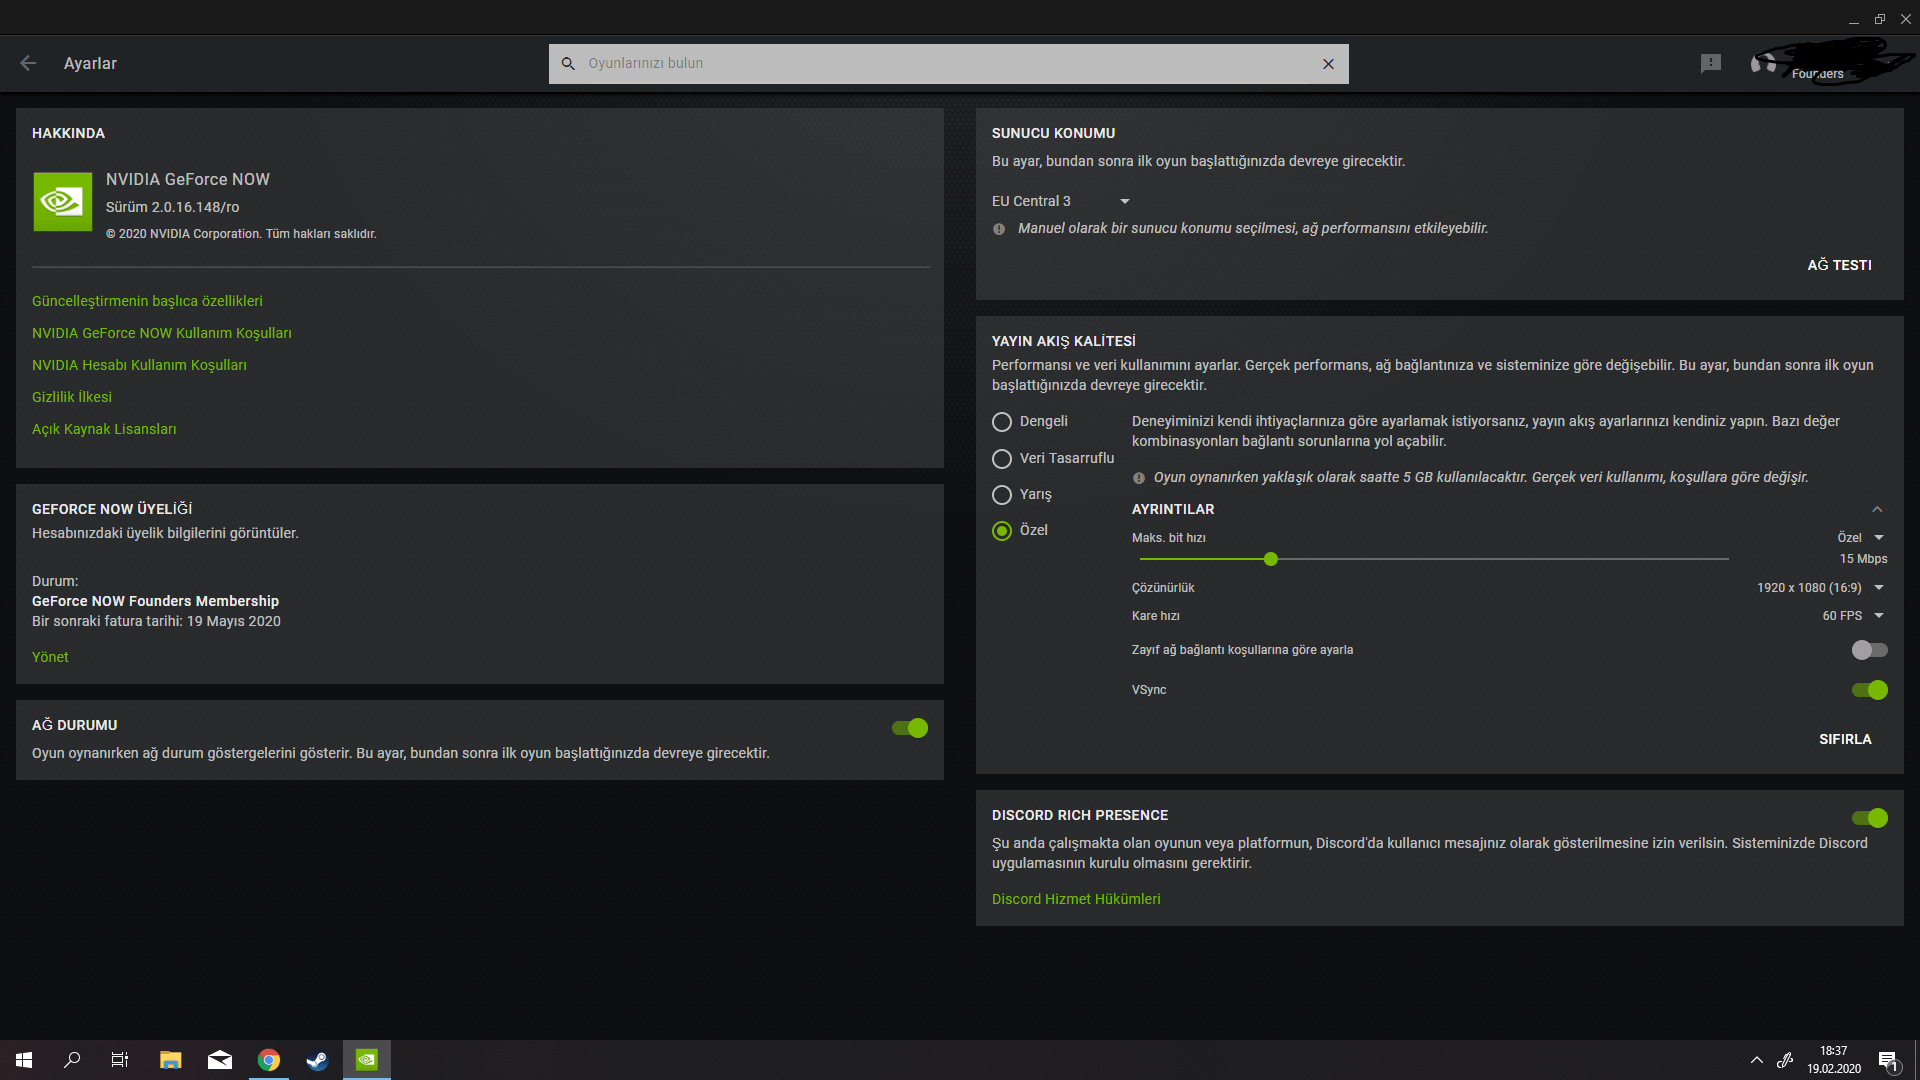This screenshot has width=1920, height=1080.
Task: Click the Maks. bit hızı slider handle
Action: click(x=1270, y=559)
